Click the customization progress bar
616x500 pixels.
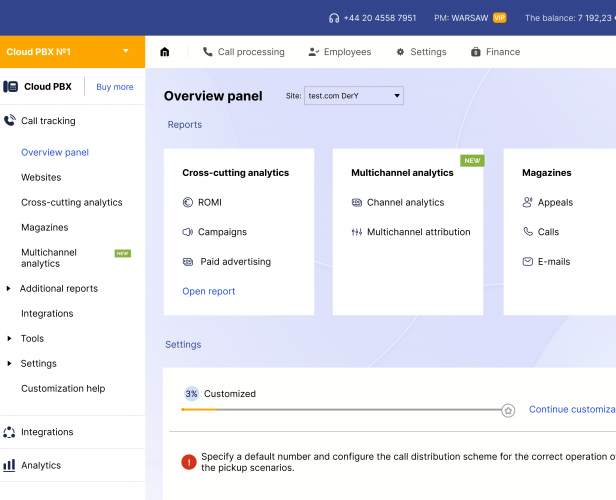coord(342,410)
